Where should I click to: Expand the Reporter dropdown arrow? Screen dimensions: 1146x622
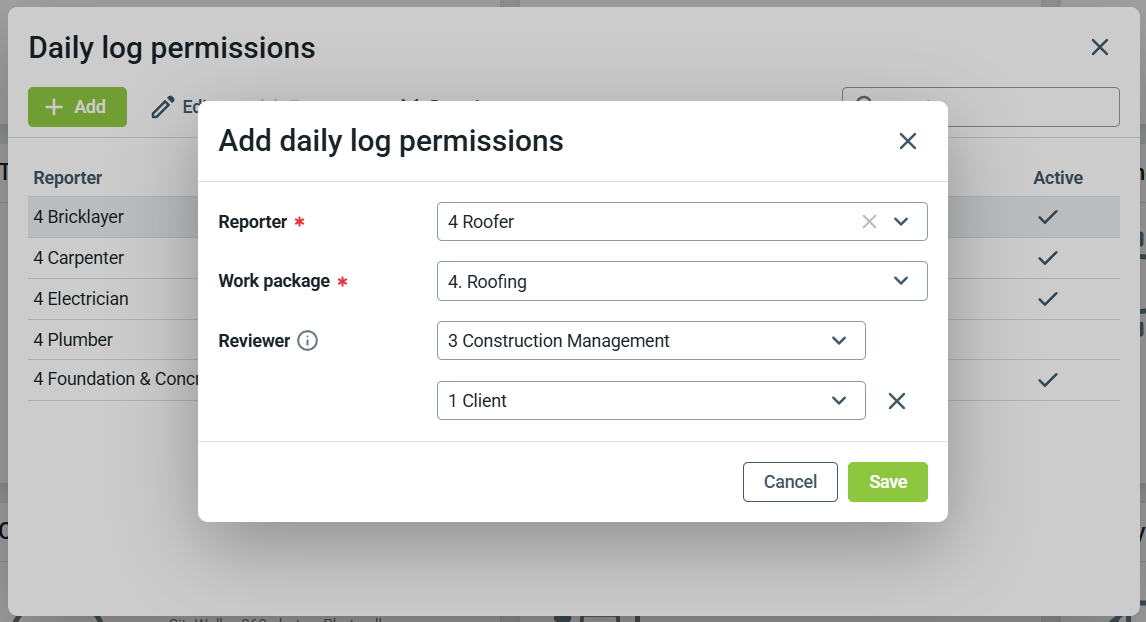(901, 222)
